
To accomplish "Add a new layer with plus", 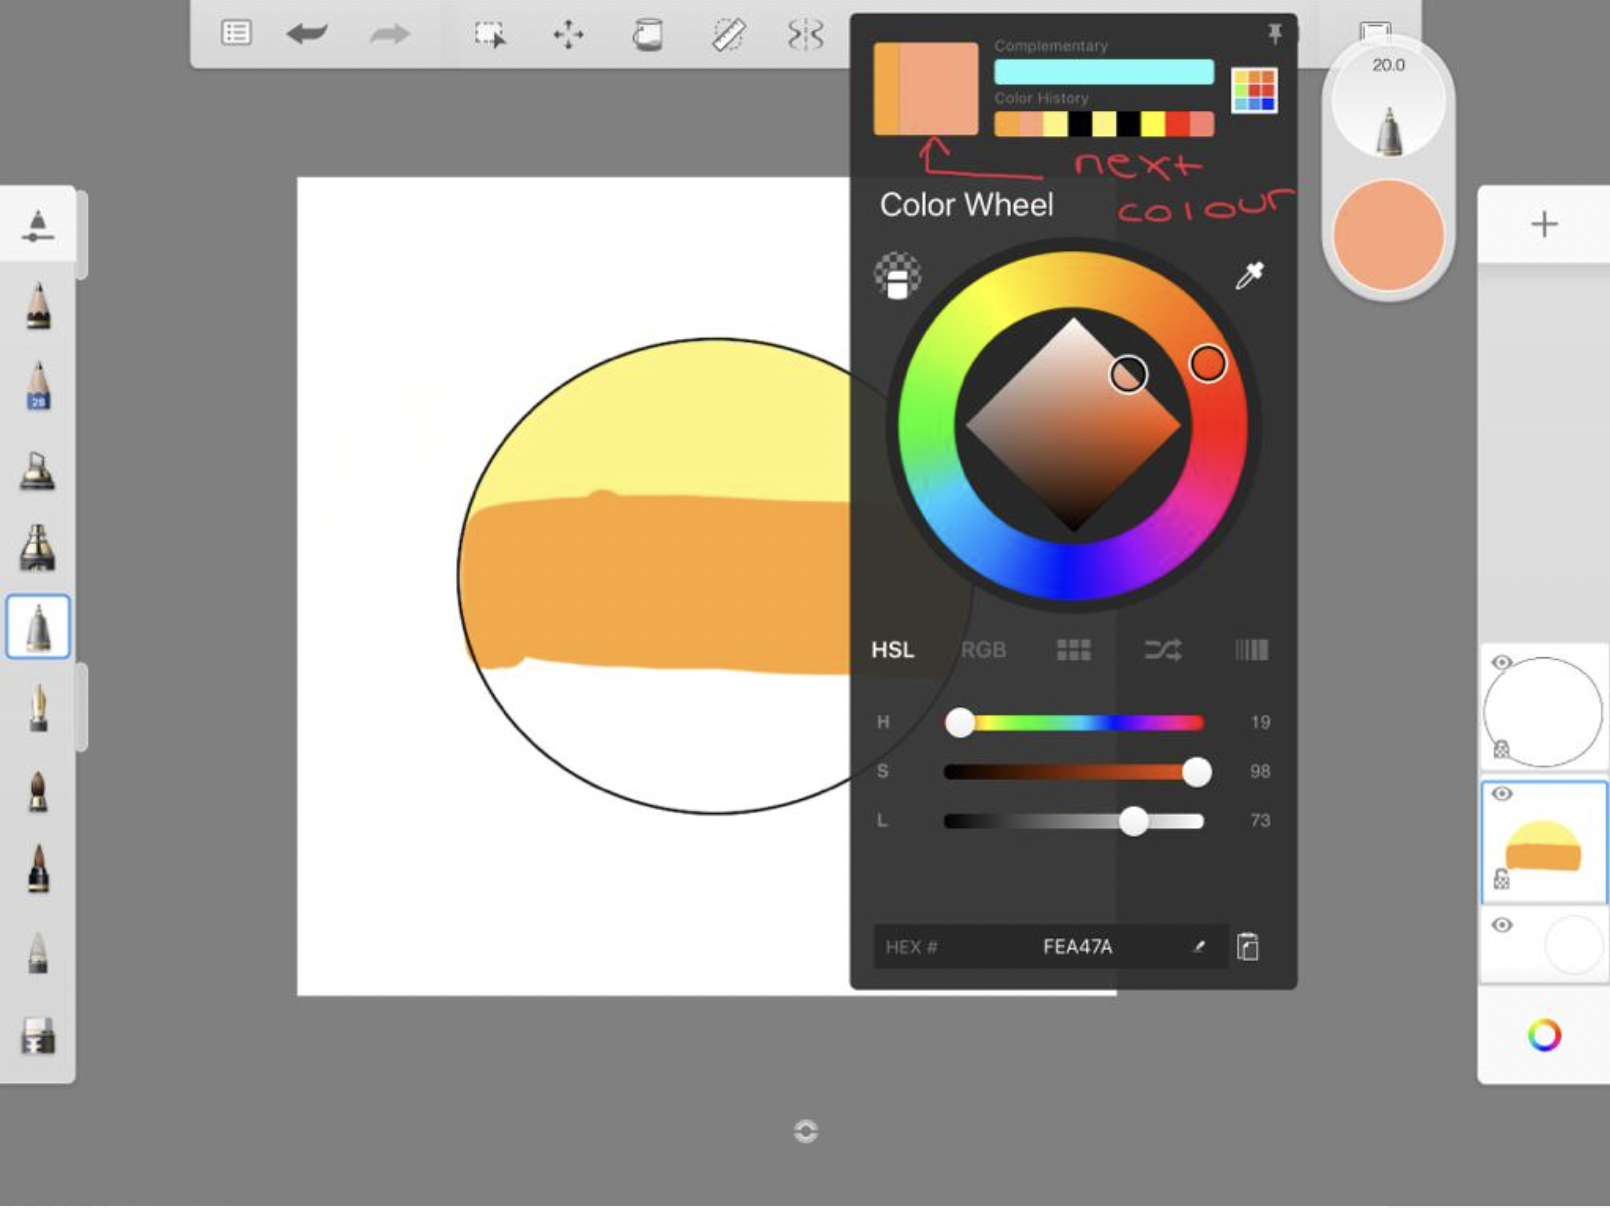I will pos(1544,224).
